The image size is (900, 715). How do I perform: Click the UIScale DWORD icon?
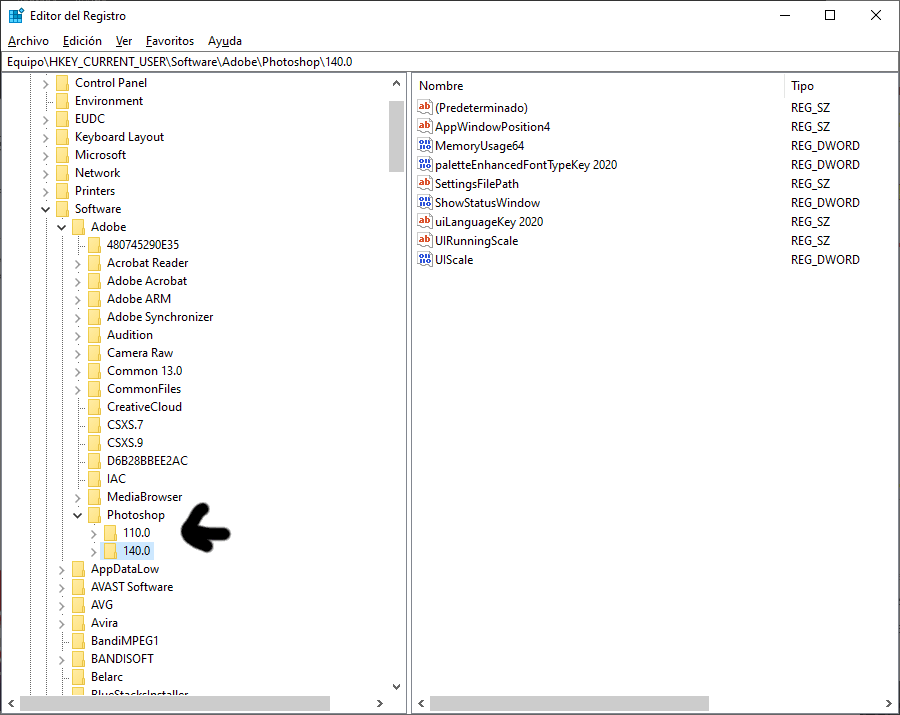point(425,259)
